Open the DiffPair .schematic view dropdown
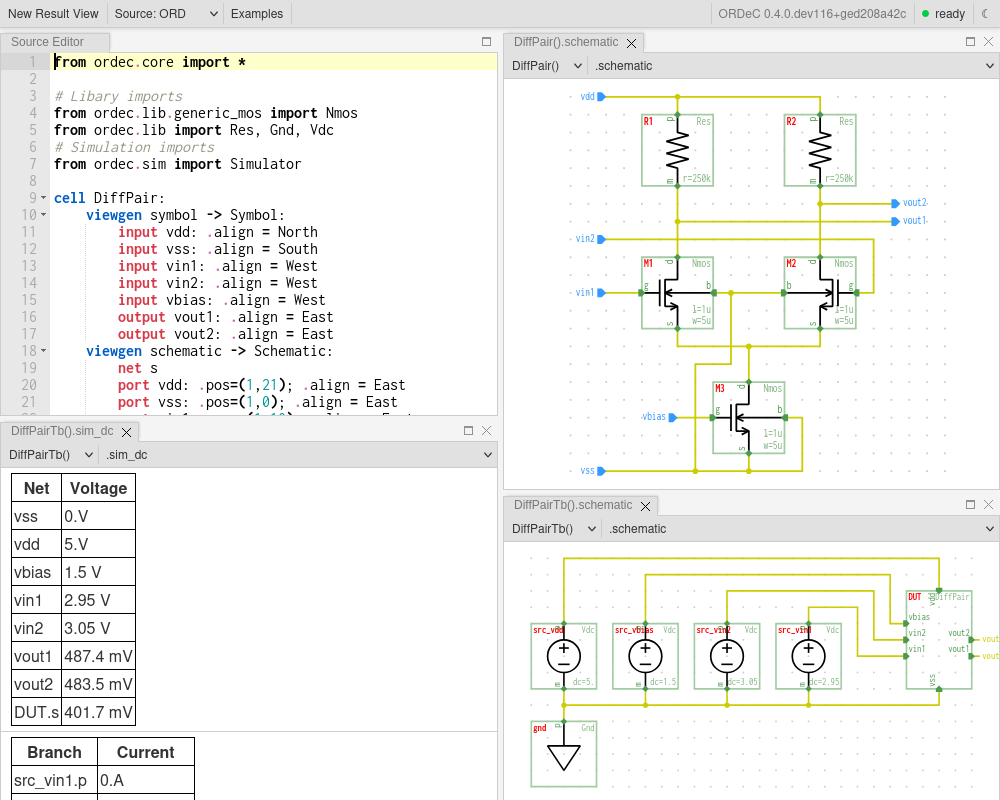Viewport: 1000px width, 800px height. [793, 66]
